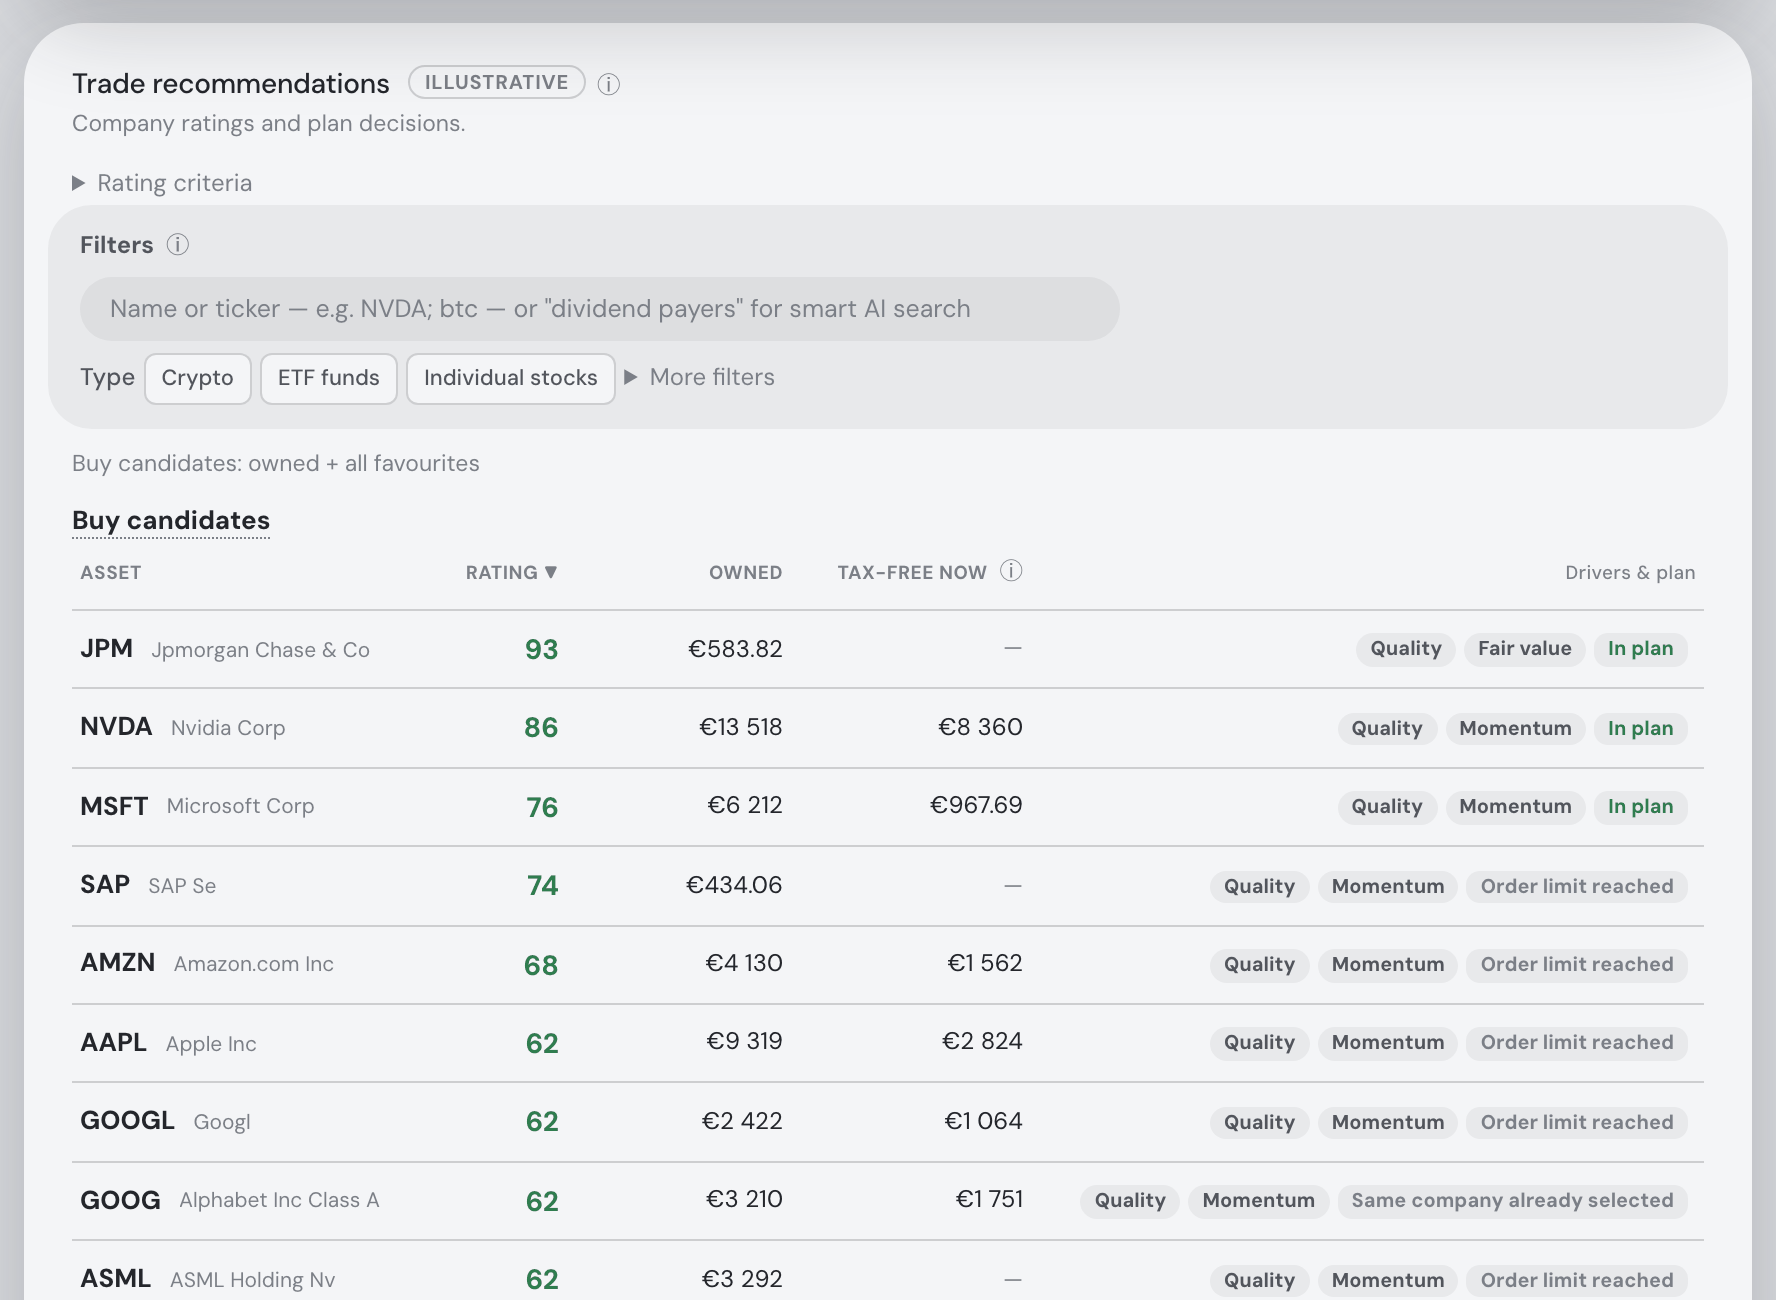Open the SAP Se row
Image resolution: width=1776 pixels, height=1300 pixels.
tap(888, 886)
